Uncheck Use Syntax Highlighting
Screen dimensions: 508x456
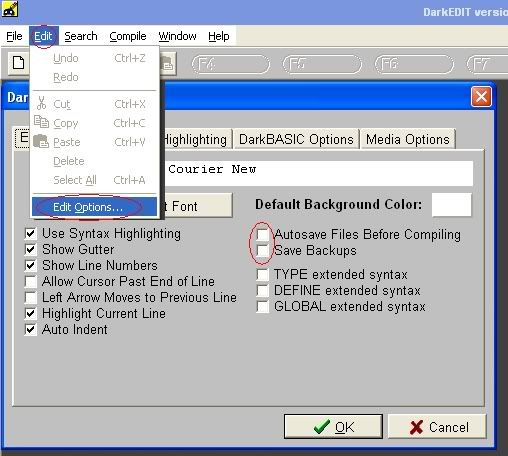coord(31,233)
